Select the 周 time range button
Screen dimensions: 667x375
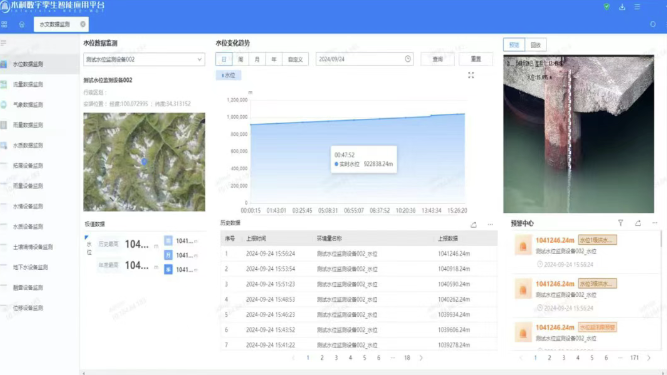pyautogui.click(x=240, y=60)
